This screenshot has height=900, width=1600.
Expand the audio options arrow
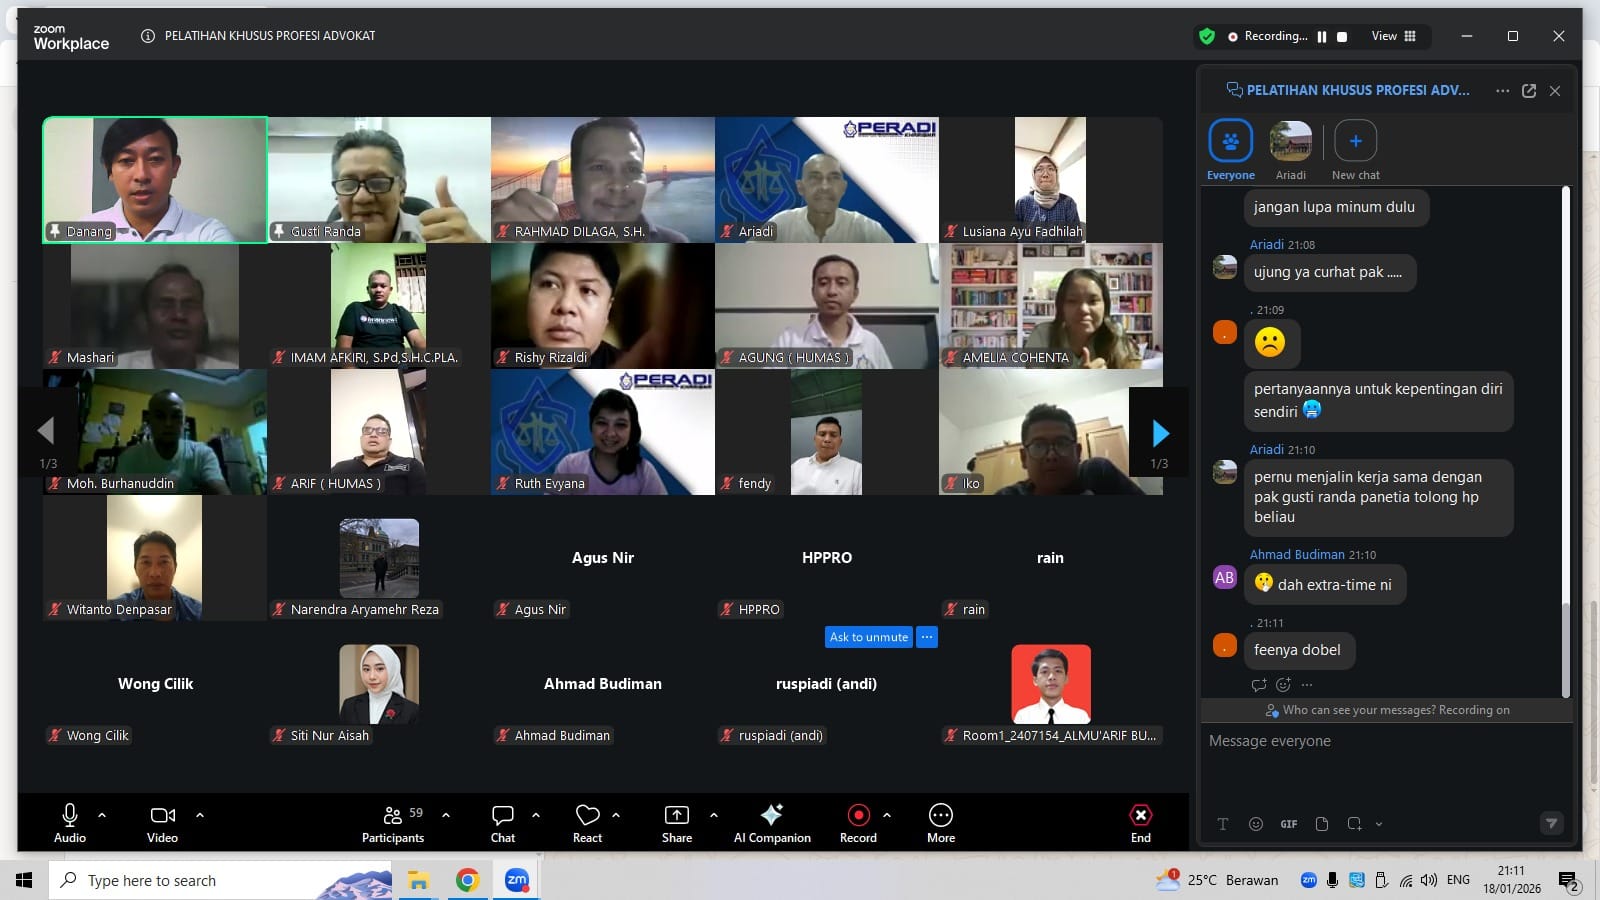102,815
